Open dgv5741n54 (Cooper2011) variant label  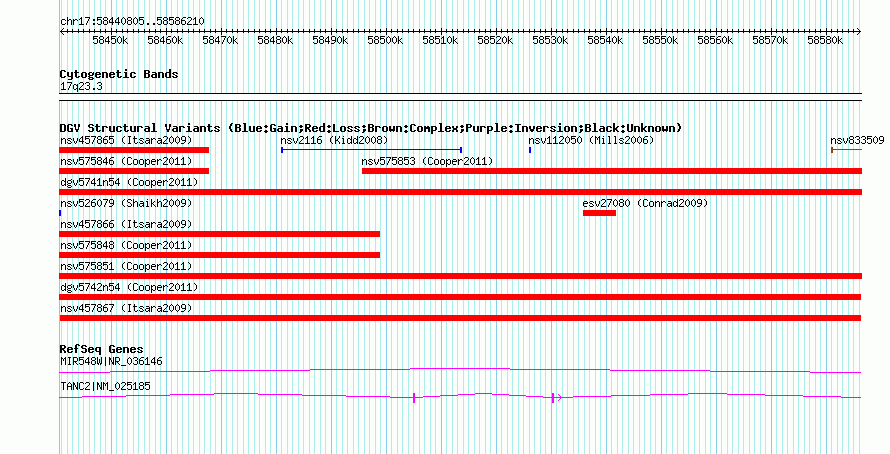(x=129, y=182)
